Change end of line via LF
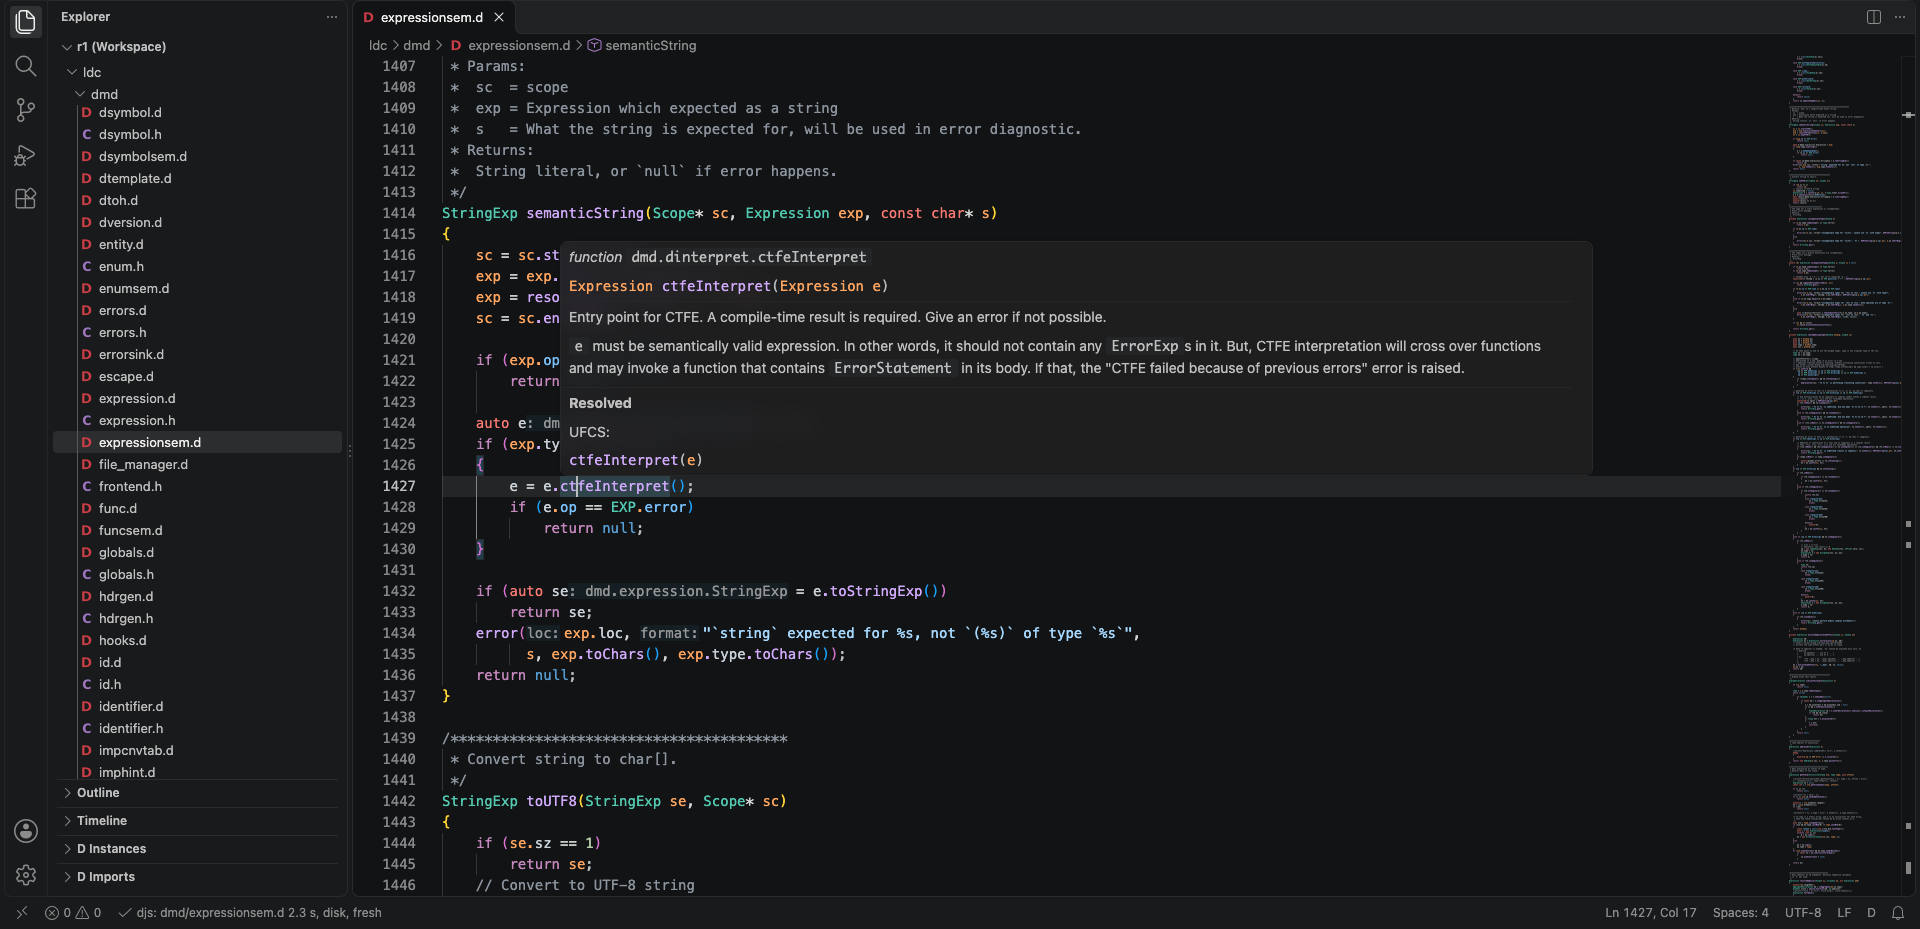 pyautogui.click(x=1844, y=912)
